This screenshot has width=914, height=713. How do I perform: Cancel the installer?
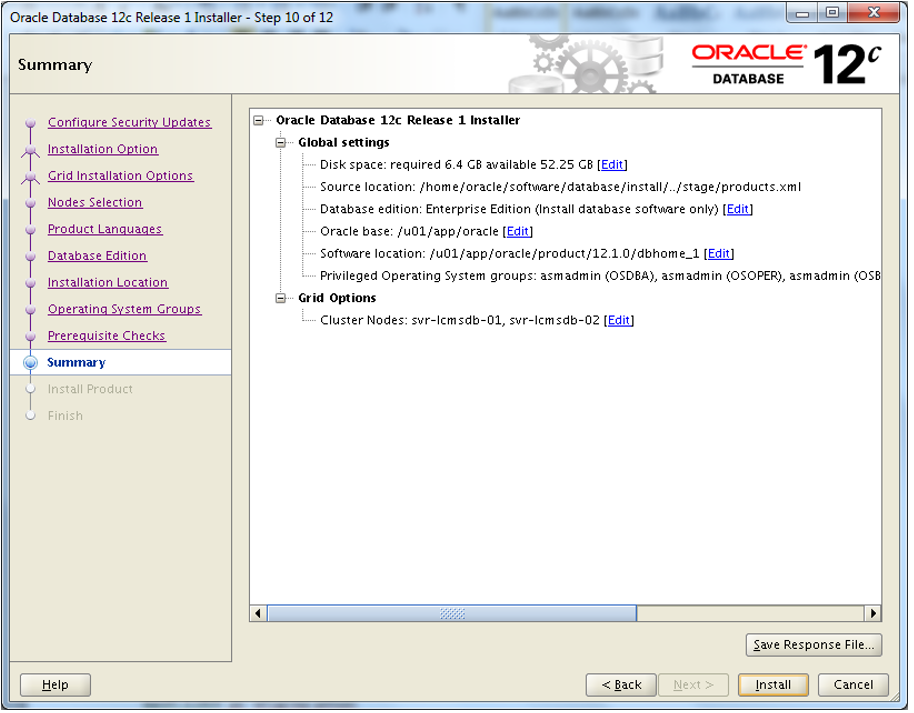[853, 686]
